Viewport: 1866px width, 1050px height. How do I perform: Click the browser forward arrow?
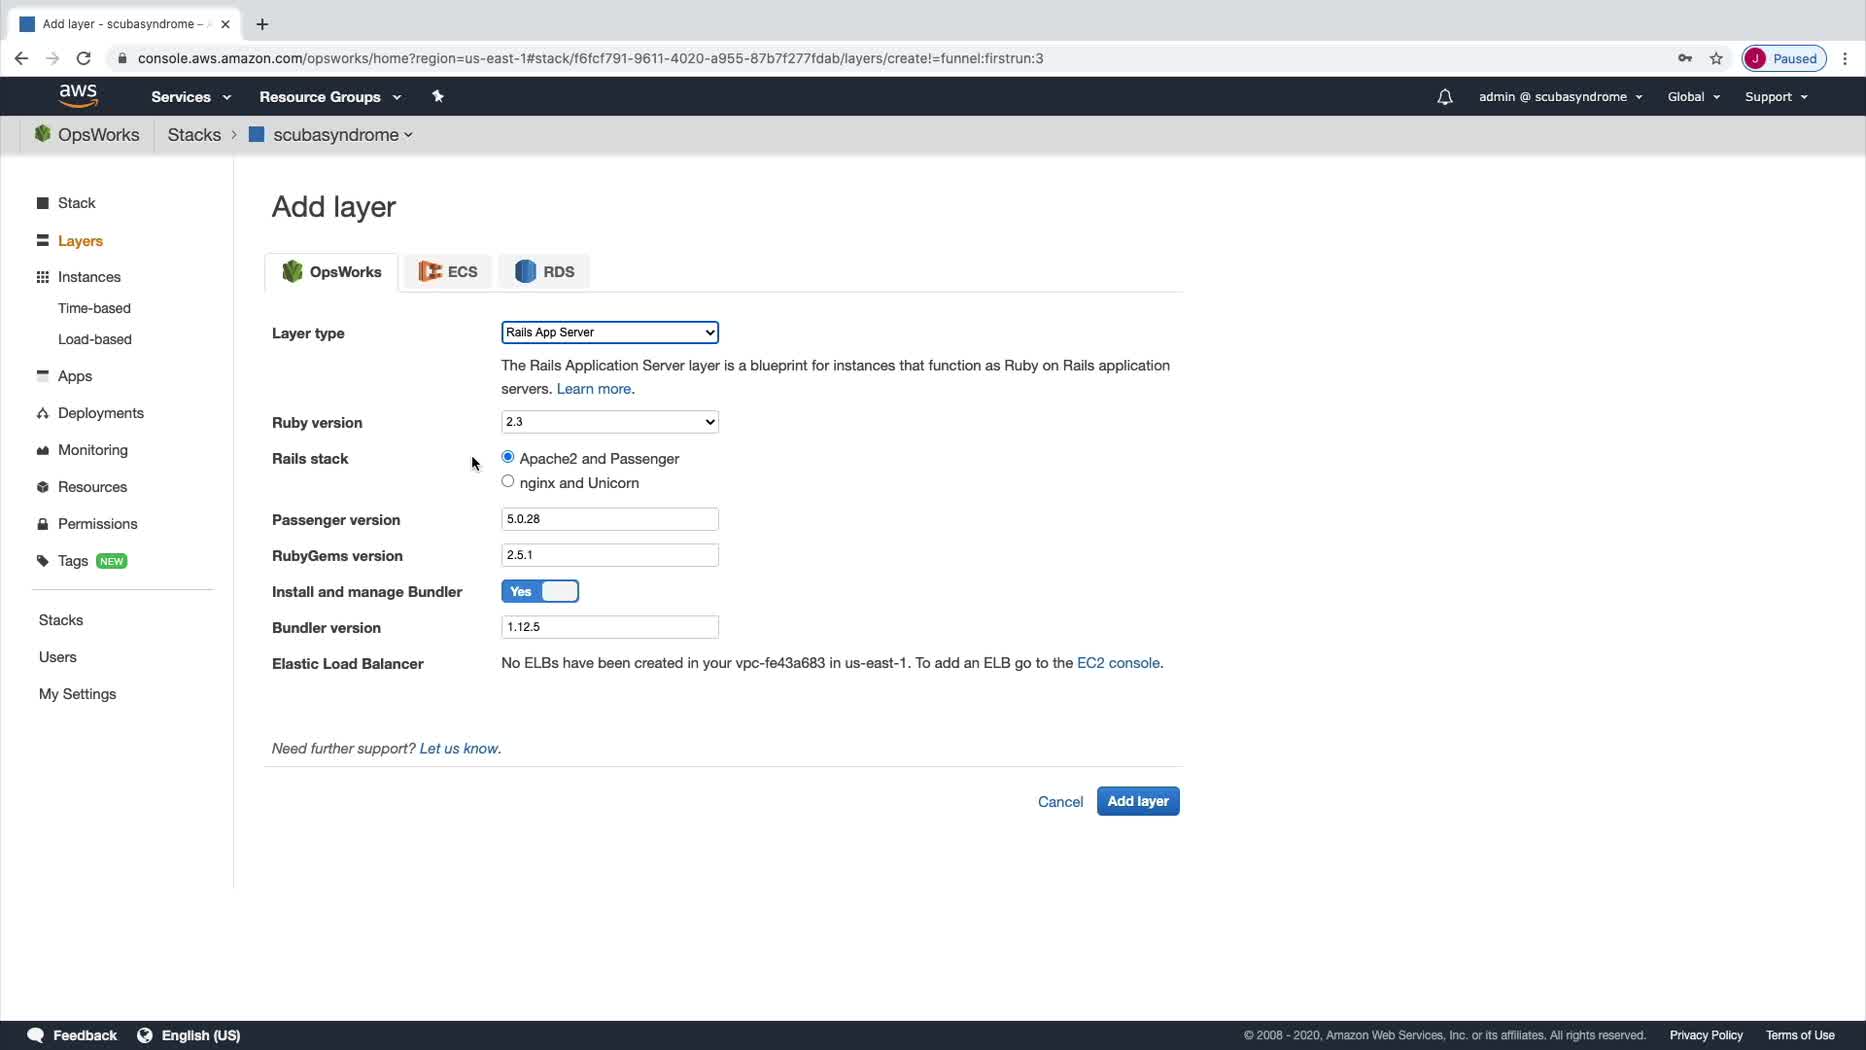click(x=52, y=58)
